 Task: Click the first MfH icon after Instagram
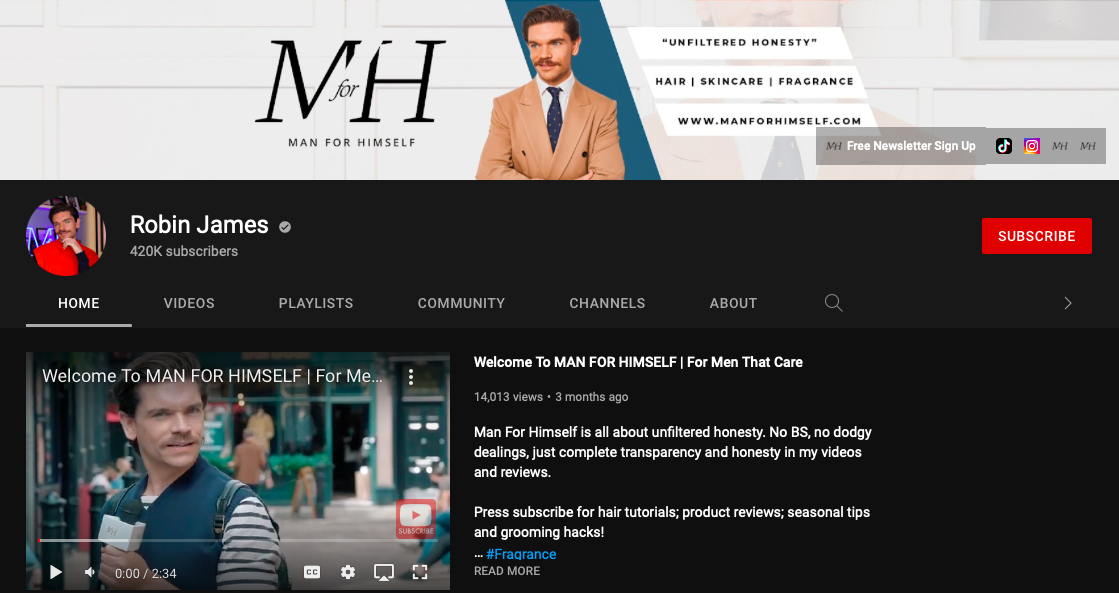[1060, 146]
